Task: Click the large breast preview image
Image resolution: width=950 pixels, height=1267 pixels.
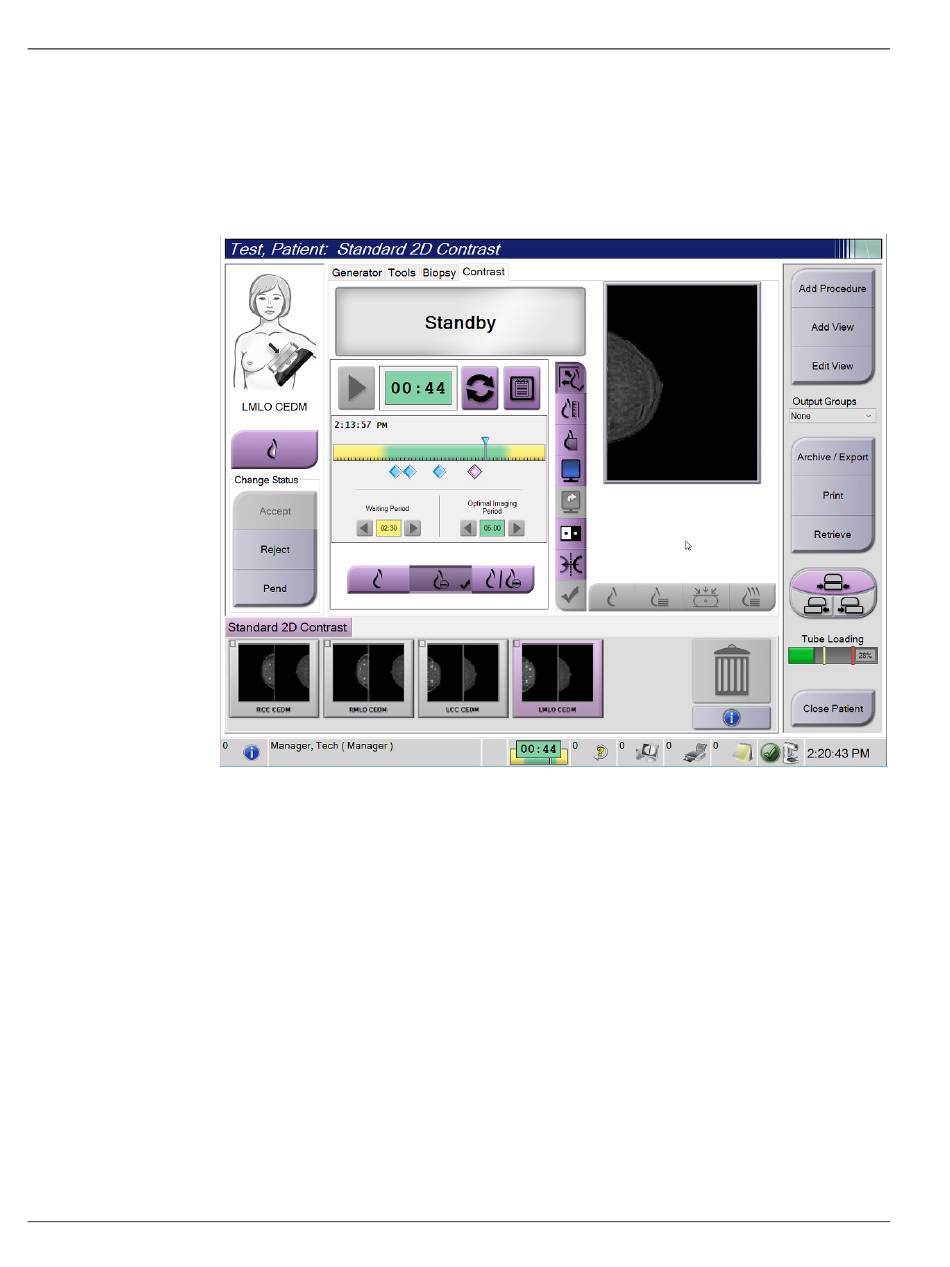Action: click(681, 383)
